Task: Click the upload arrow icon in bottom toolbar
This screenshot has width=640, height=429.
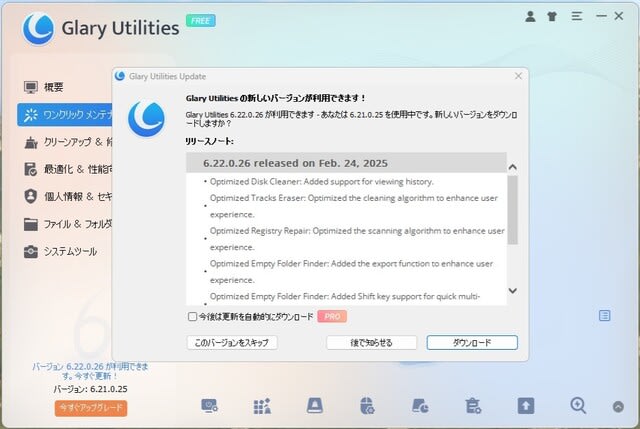Action: pos(526,406)
